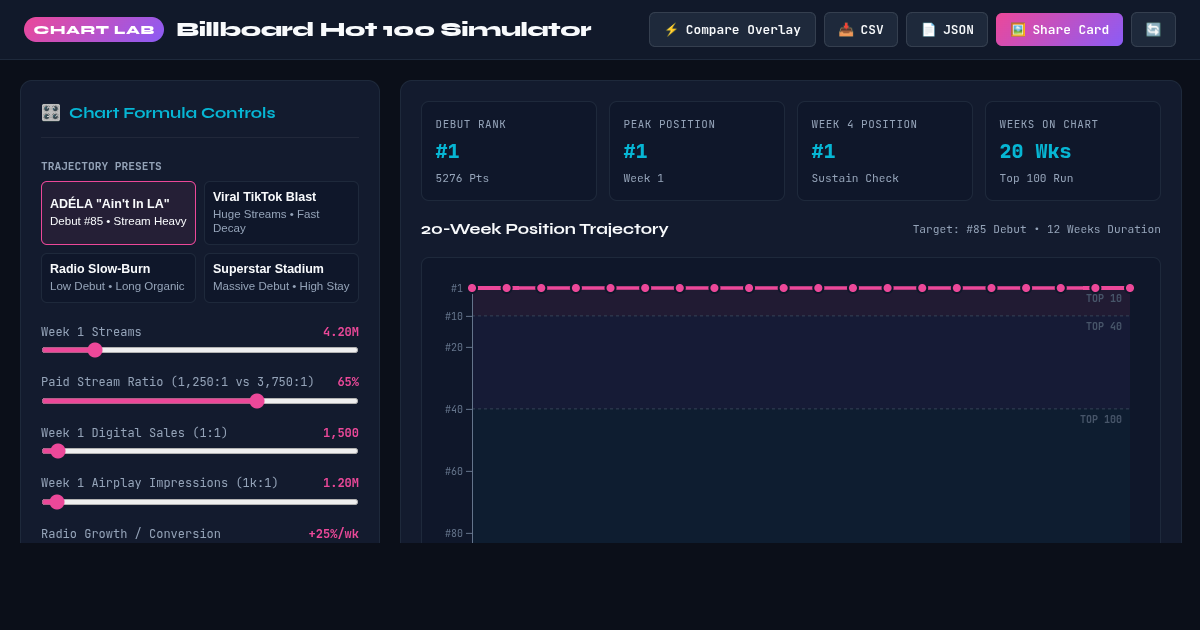Click the Peak Position stat card
The image size is (1200, 630).
697,151
